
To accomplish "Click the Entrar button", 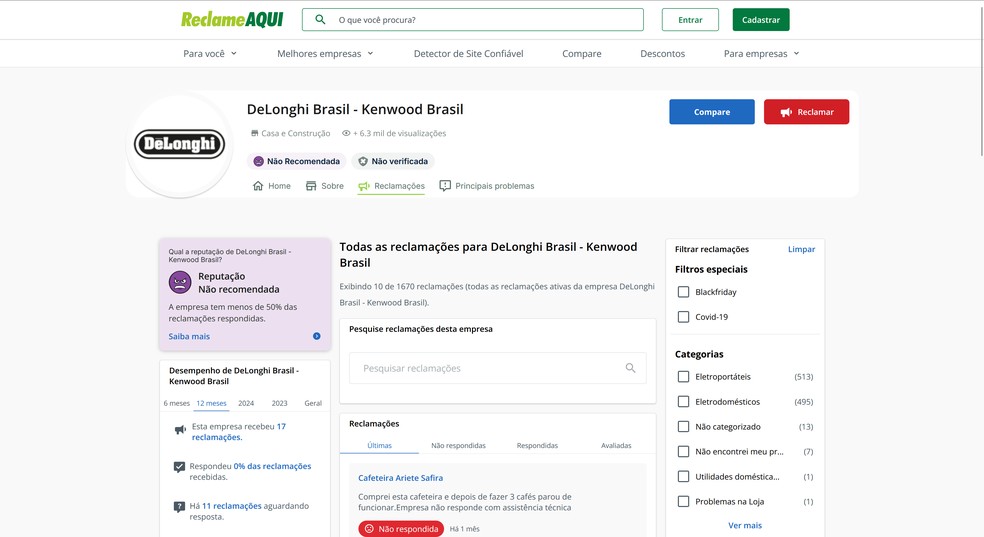I will 690,19.
